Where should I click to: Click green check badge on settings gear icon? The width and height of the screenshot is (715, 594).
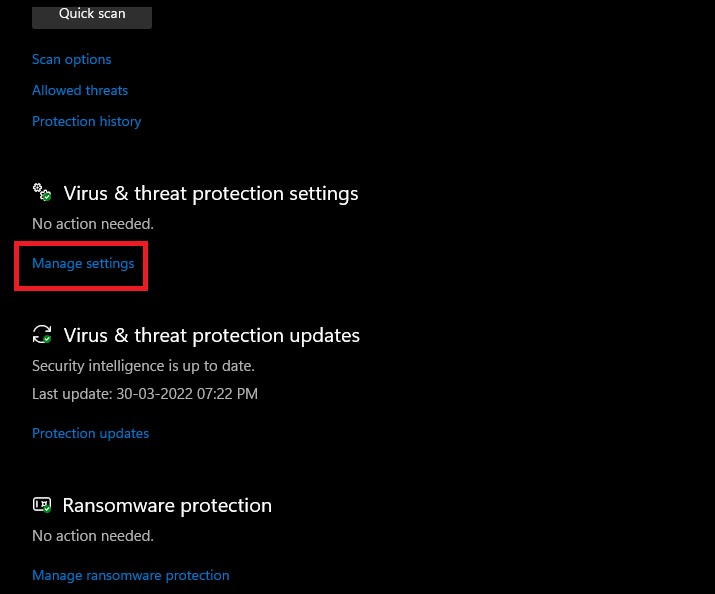[x=46, y=197]
